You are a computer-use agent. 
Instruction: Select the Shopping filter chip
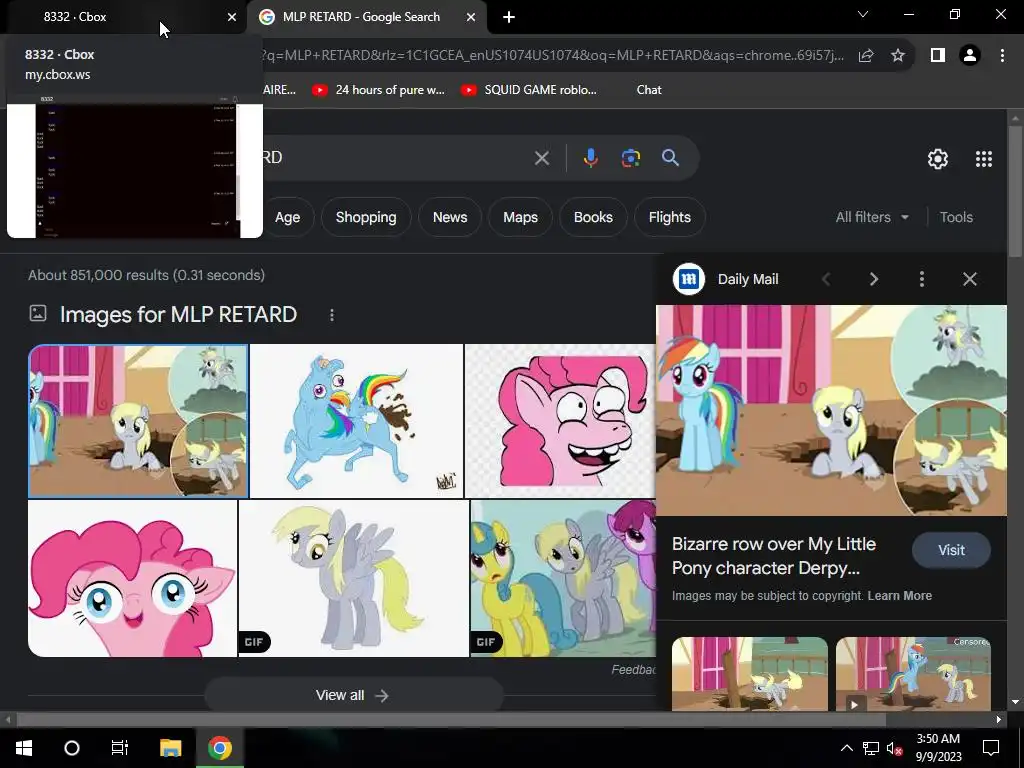(x=366, y=217)
